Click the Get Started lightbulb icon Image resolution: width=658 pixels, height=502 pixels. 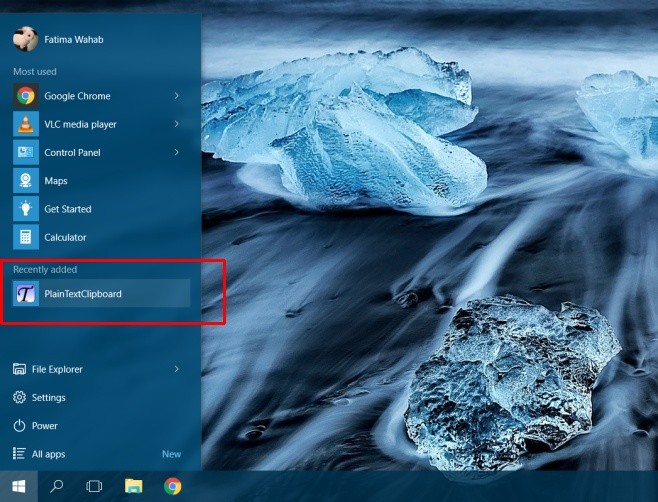pyautogui.click(x=25, y=209)
